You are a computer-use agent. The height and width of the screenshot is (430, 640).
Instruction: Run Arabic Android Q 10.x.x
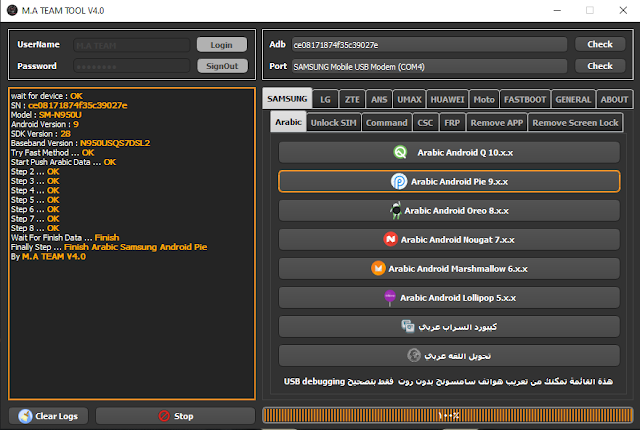tap(449, 152)
